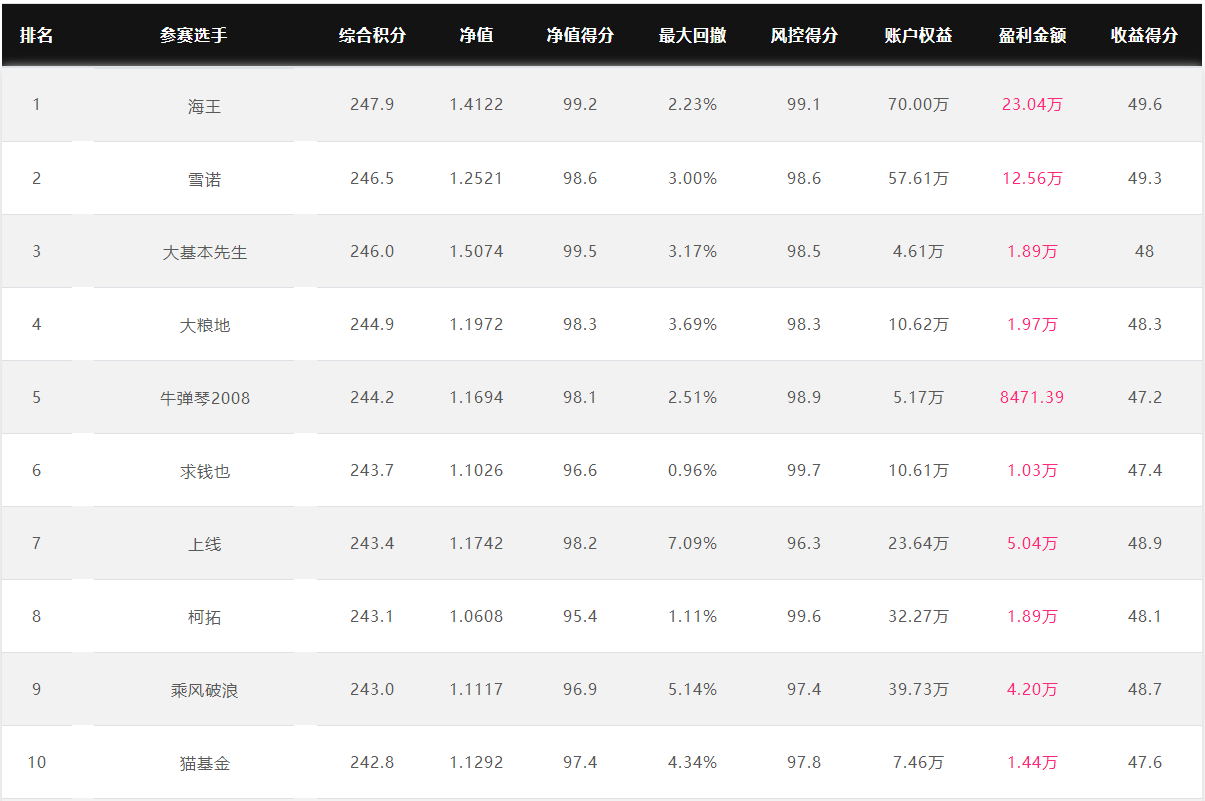Select contestant 牛弹琴2008
This screenshot has height=801, width=1205.
pos(204,398)
